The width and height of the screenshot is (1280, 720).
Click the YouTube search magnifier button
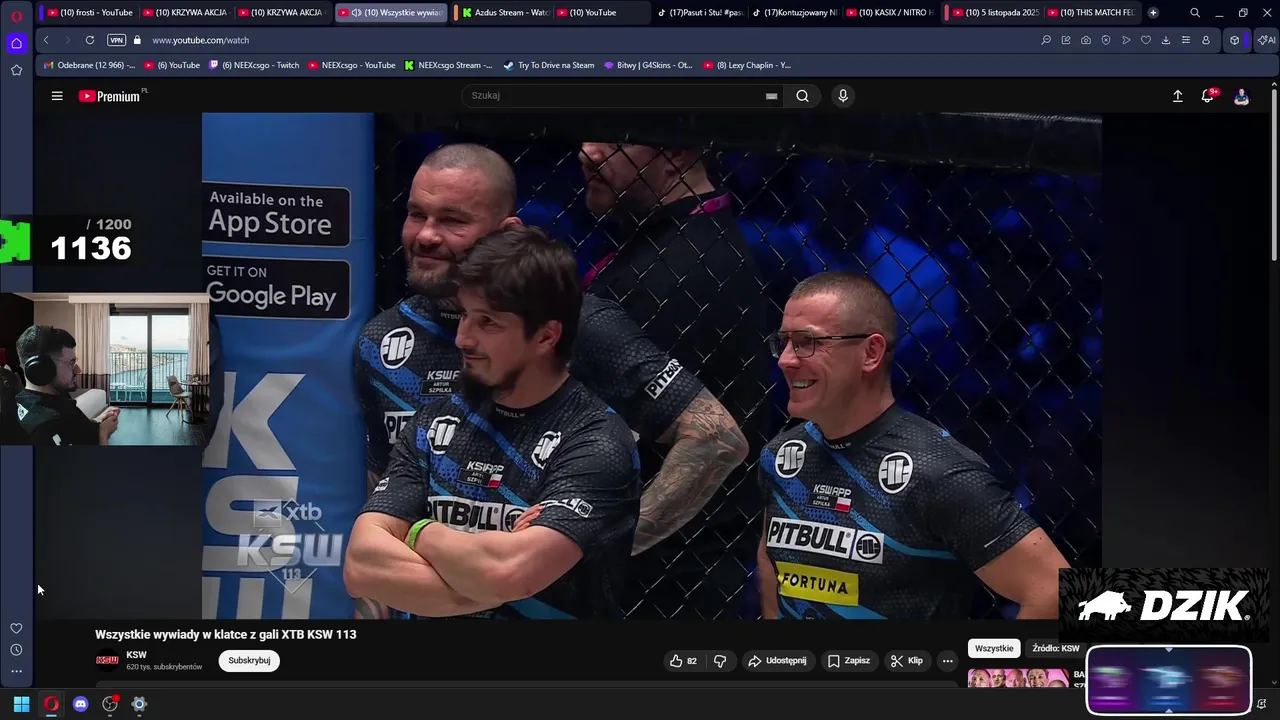click(x=802, y=96)
